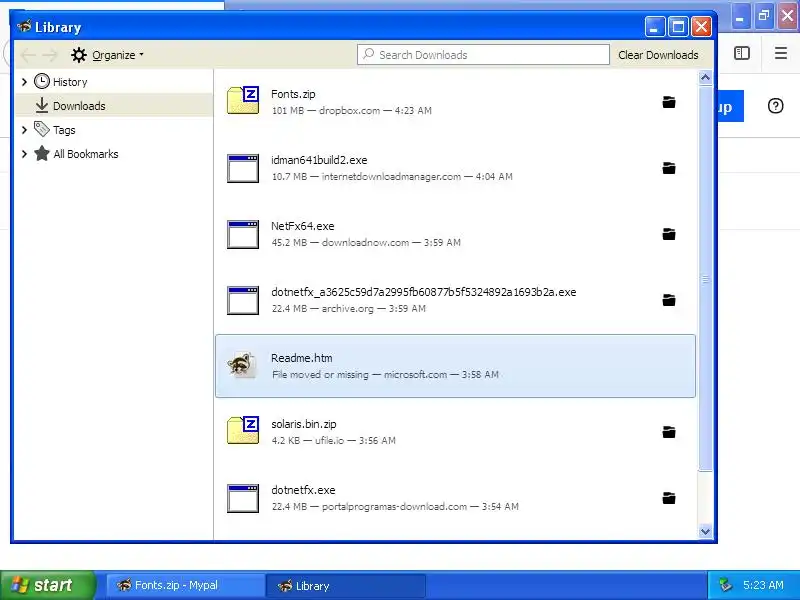The height and width of the screenshot is (600, 800).
Task: Select Tags label in the sidebar
Action: [x=64, y=130]
